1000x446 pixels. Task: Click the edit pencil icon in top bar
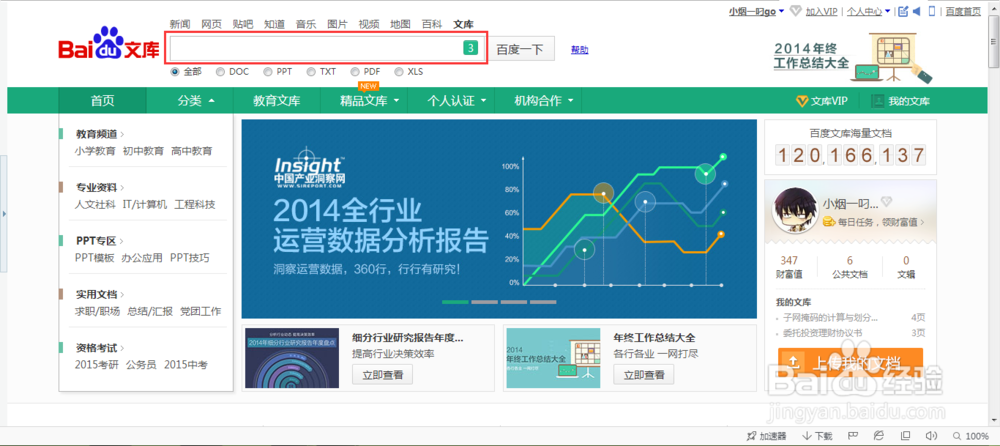[x=902, y=11]
